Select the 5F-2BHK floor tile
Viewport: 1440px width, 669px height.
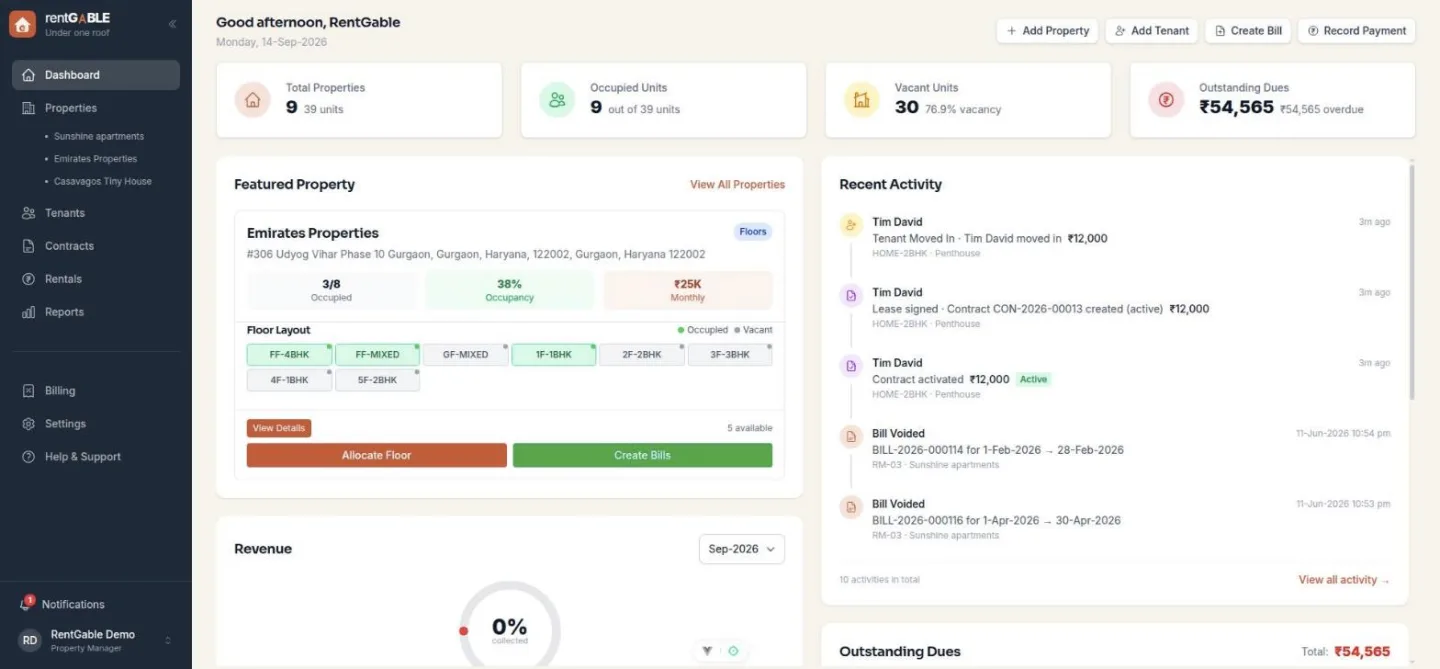[377, 380]
